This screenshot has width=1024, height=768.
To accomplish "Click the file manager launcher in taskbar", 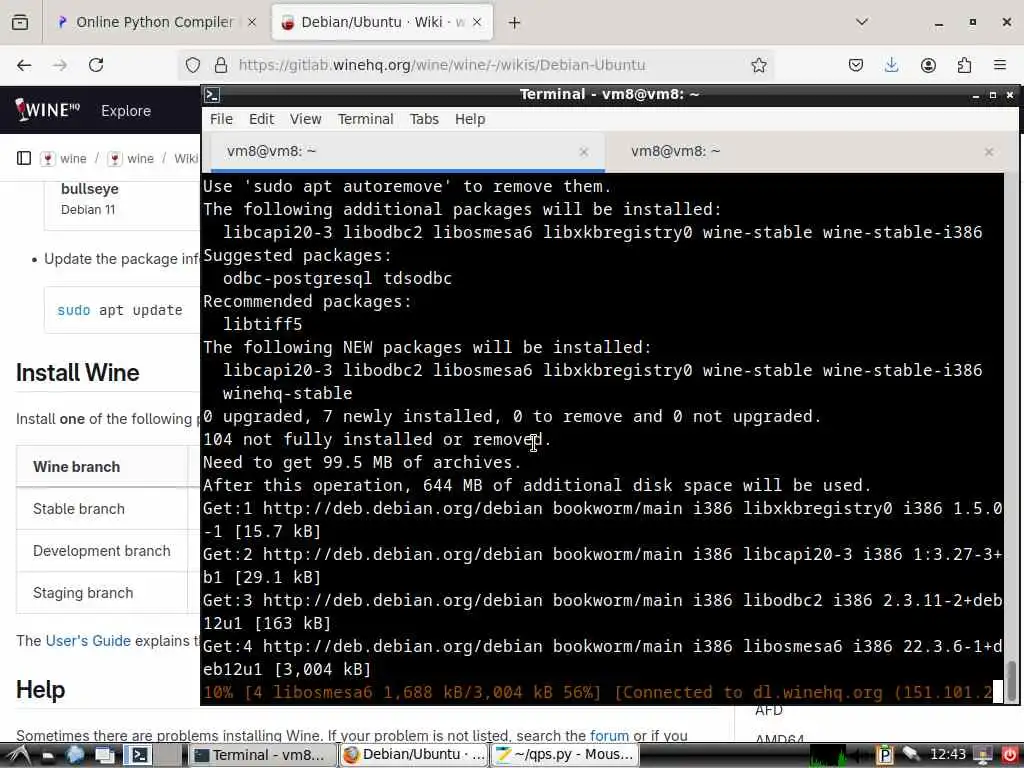I will pyautogui.click(x=48, y=756).
